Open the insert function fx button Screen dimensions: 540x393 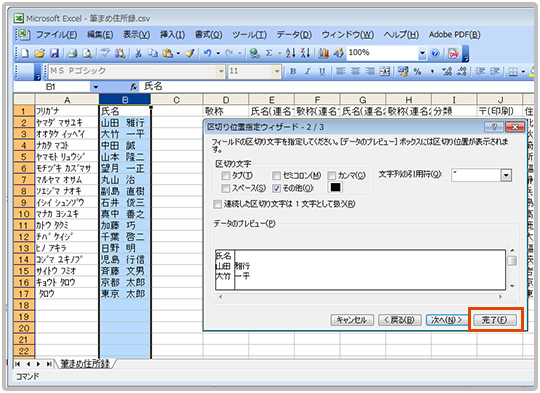pyautogui.click(x=133, y=87)
